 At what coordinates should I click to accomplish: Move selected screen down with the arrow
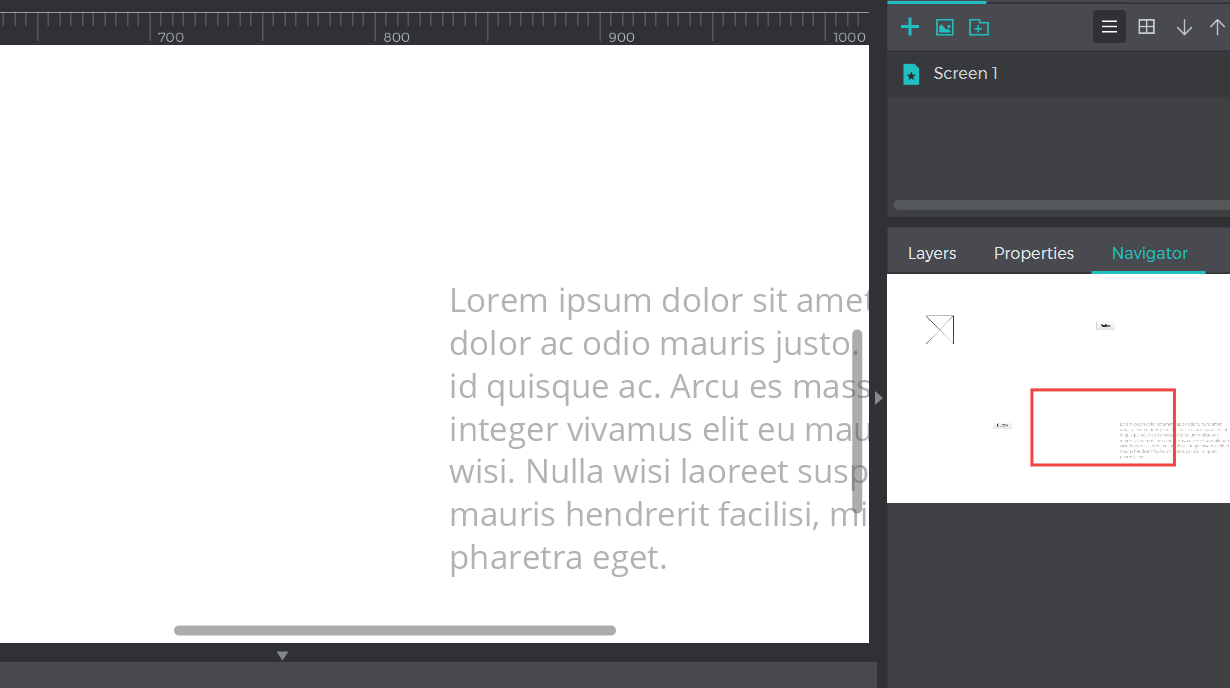1184,27
